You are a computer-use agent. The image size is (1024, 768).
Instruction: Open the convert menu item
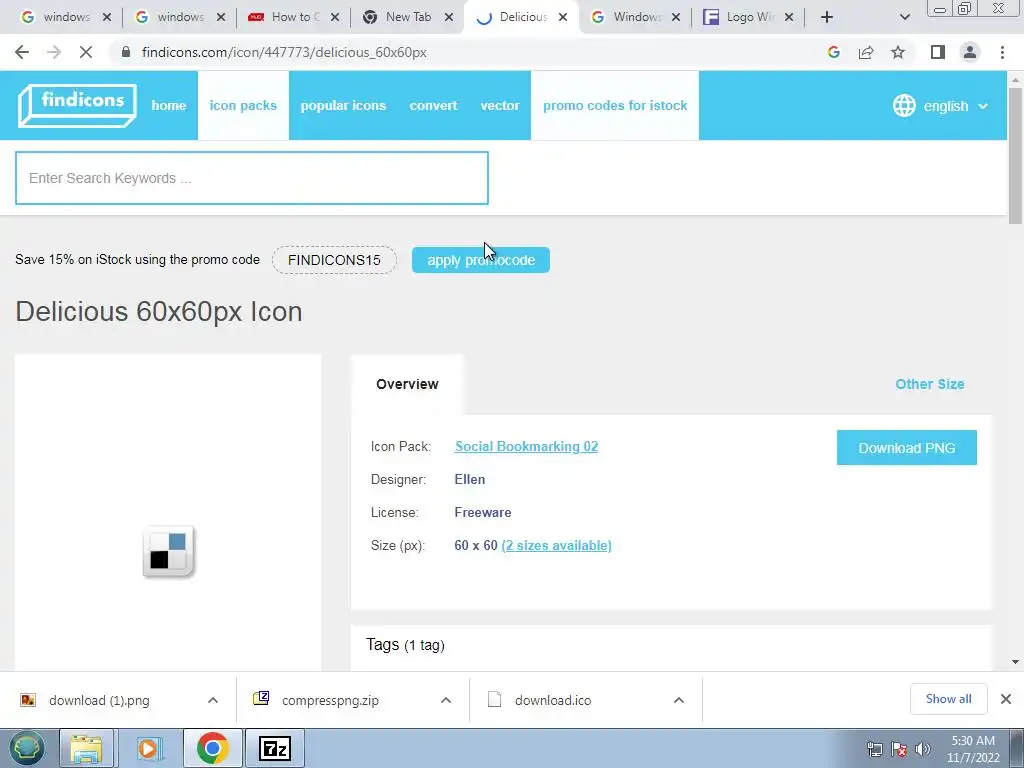pos(433,105)
